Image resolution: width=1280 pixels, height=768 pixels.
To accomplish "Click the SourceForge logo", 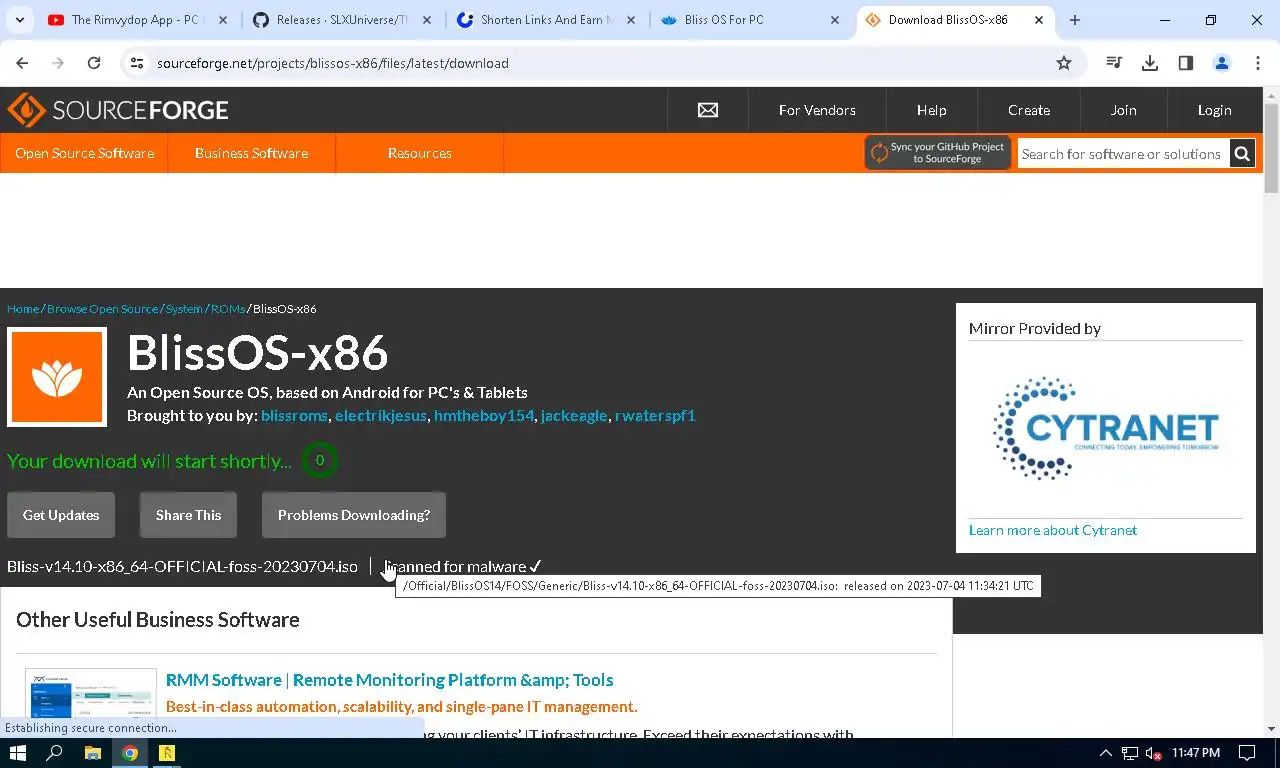I will click(x=118, y=110).
